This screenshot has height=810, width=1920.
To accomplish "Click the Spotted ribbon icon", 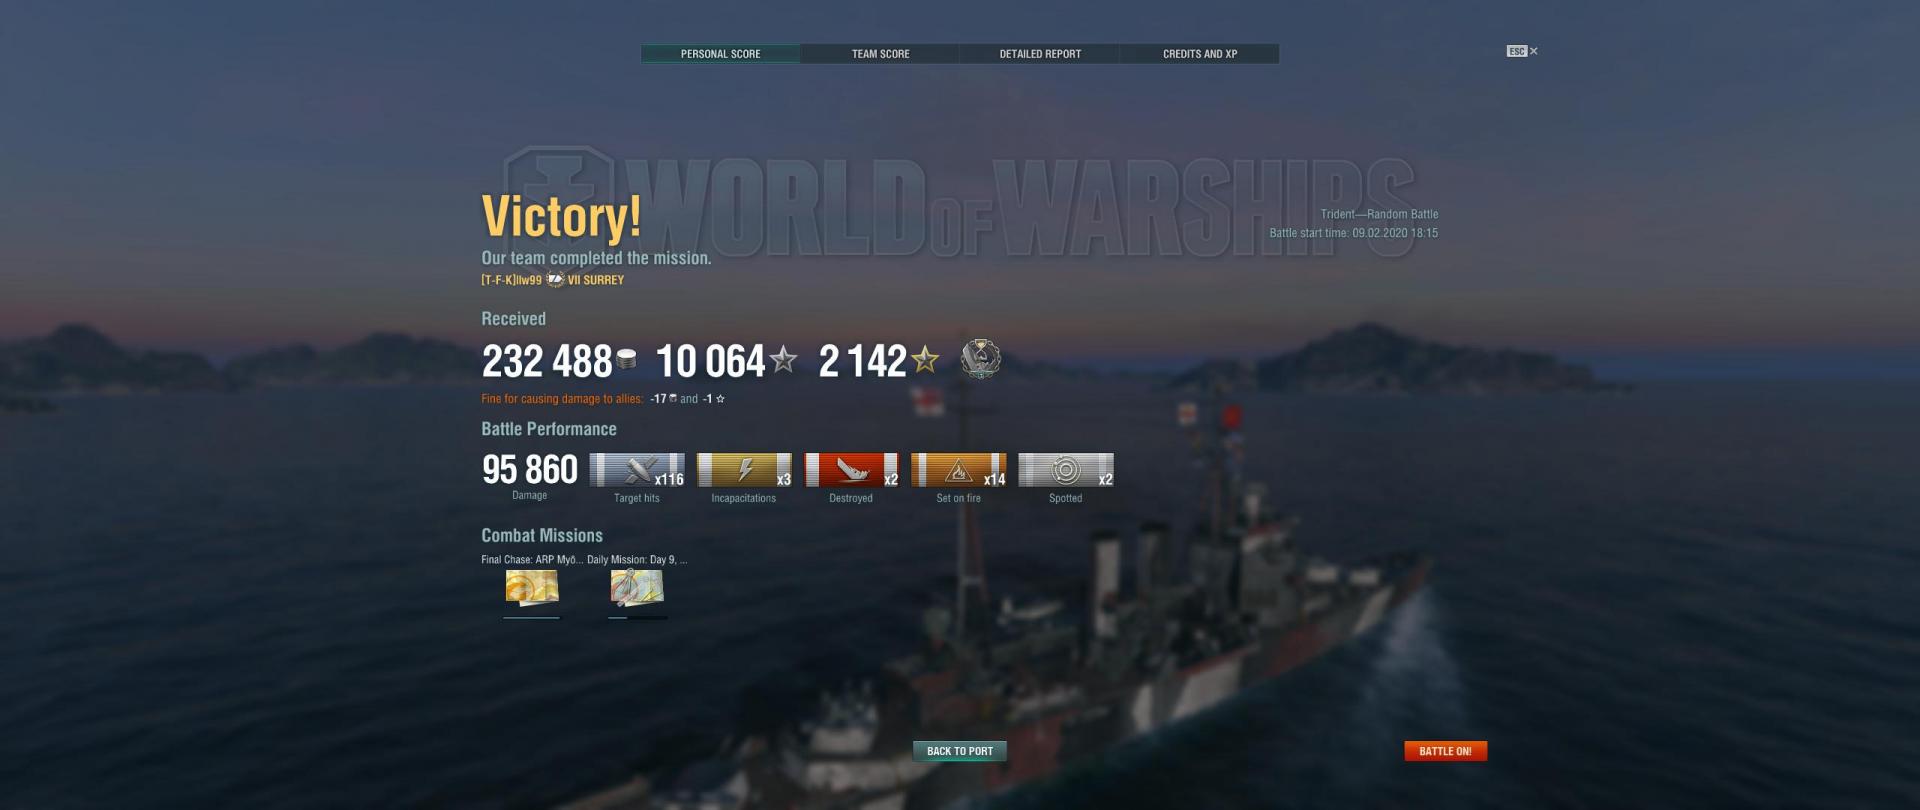I will point(1066,470).
